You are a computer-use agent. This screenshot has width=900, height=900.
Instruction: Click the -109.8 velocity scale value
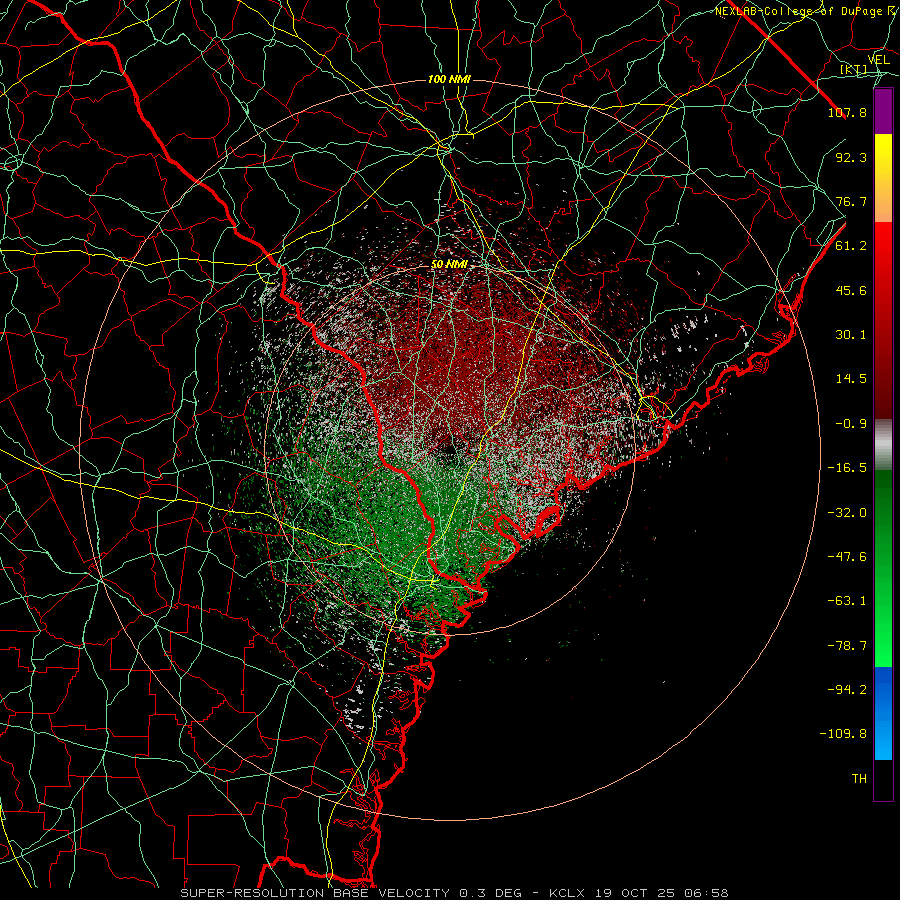coord(843,734)
